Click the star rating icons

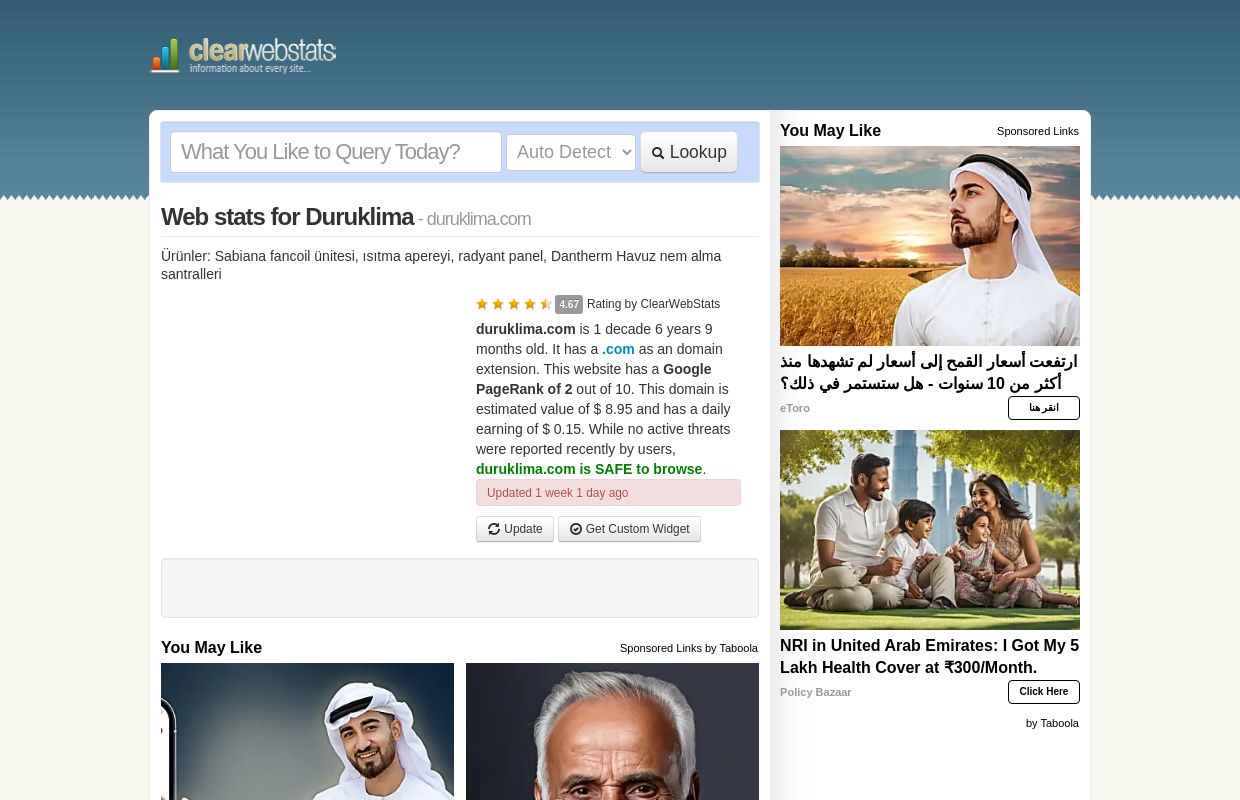coord(514,304)
